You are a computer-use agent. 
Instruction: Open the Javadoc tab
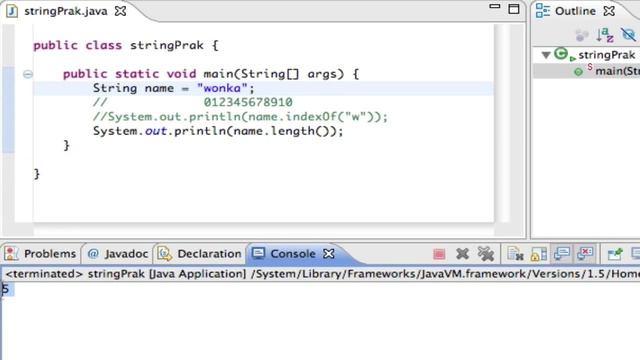(126, 254)
